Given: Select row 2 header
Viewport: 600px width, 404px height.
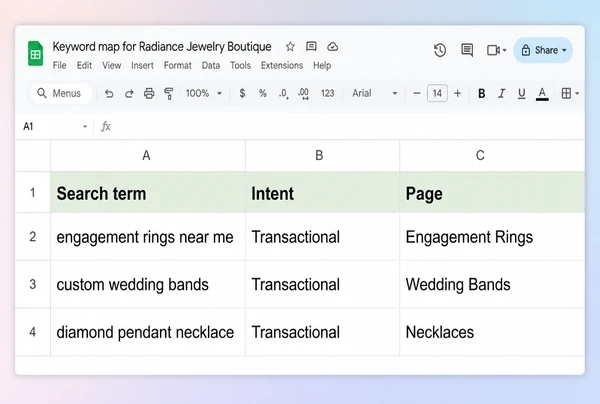Looking at the screenshot, I should click(x=33, y=237).
